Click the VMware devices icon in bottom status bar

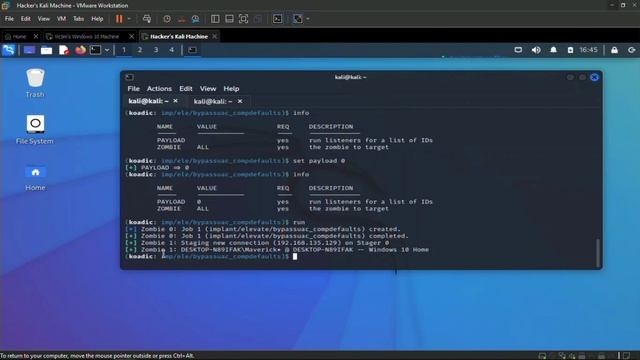pos(542,356)
